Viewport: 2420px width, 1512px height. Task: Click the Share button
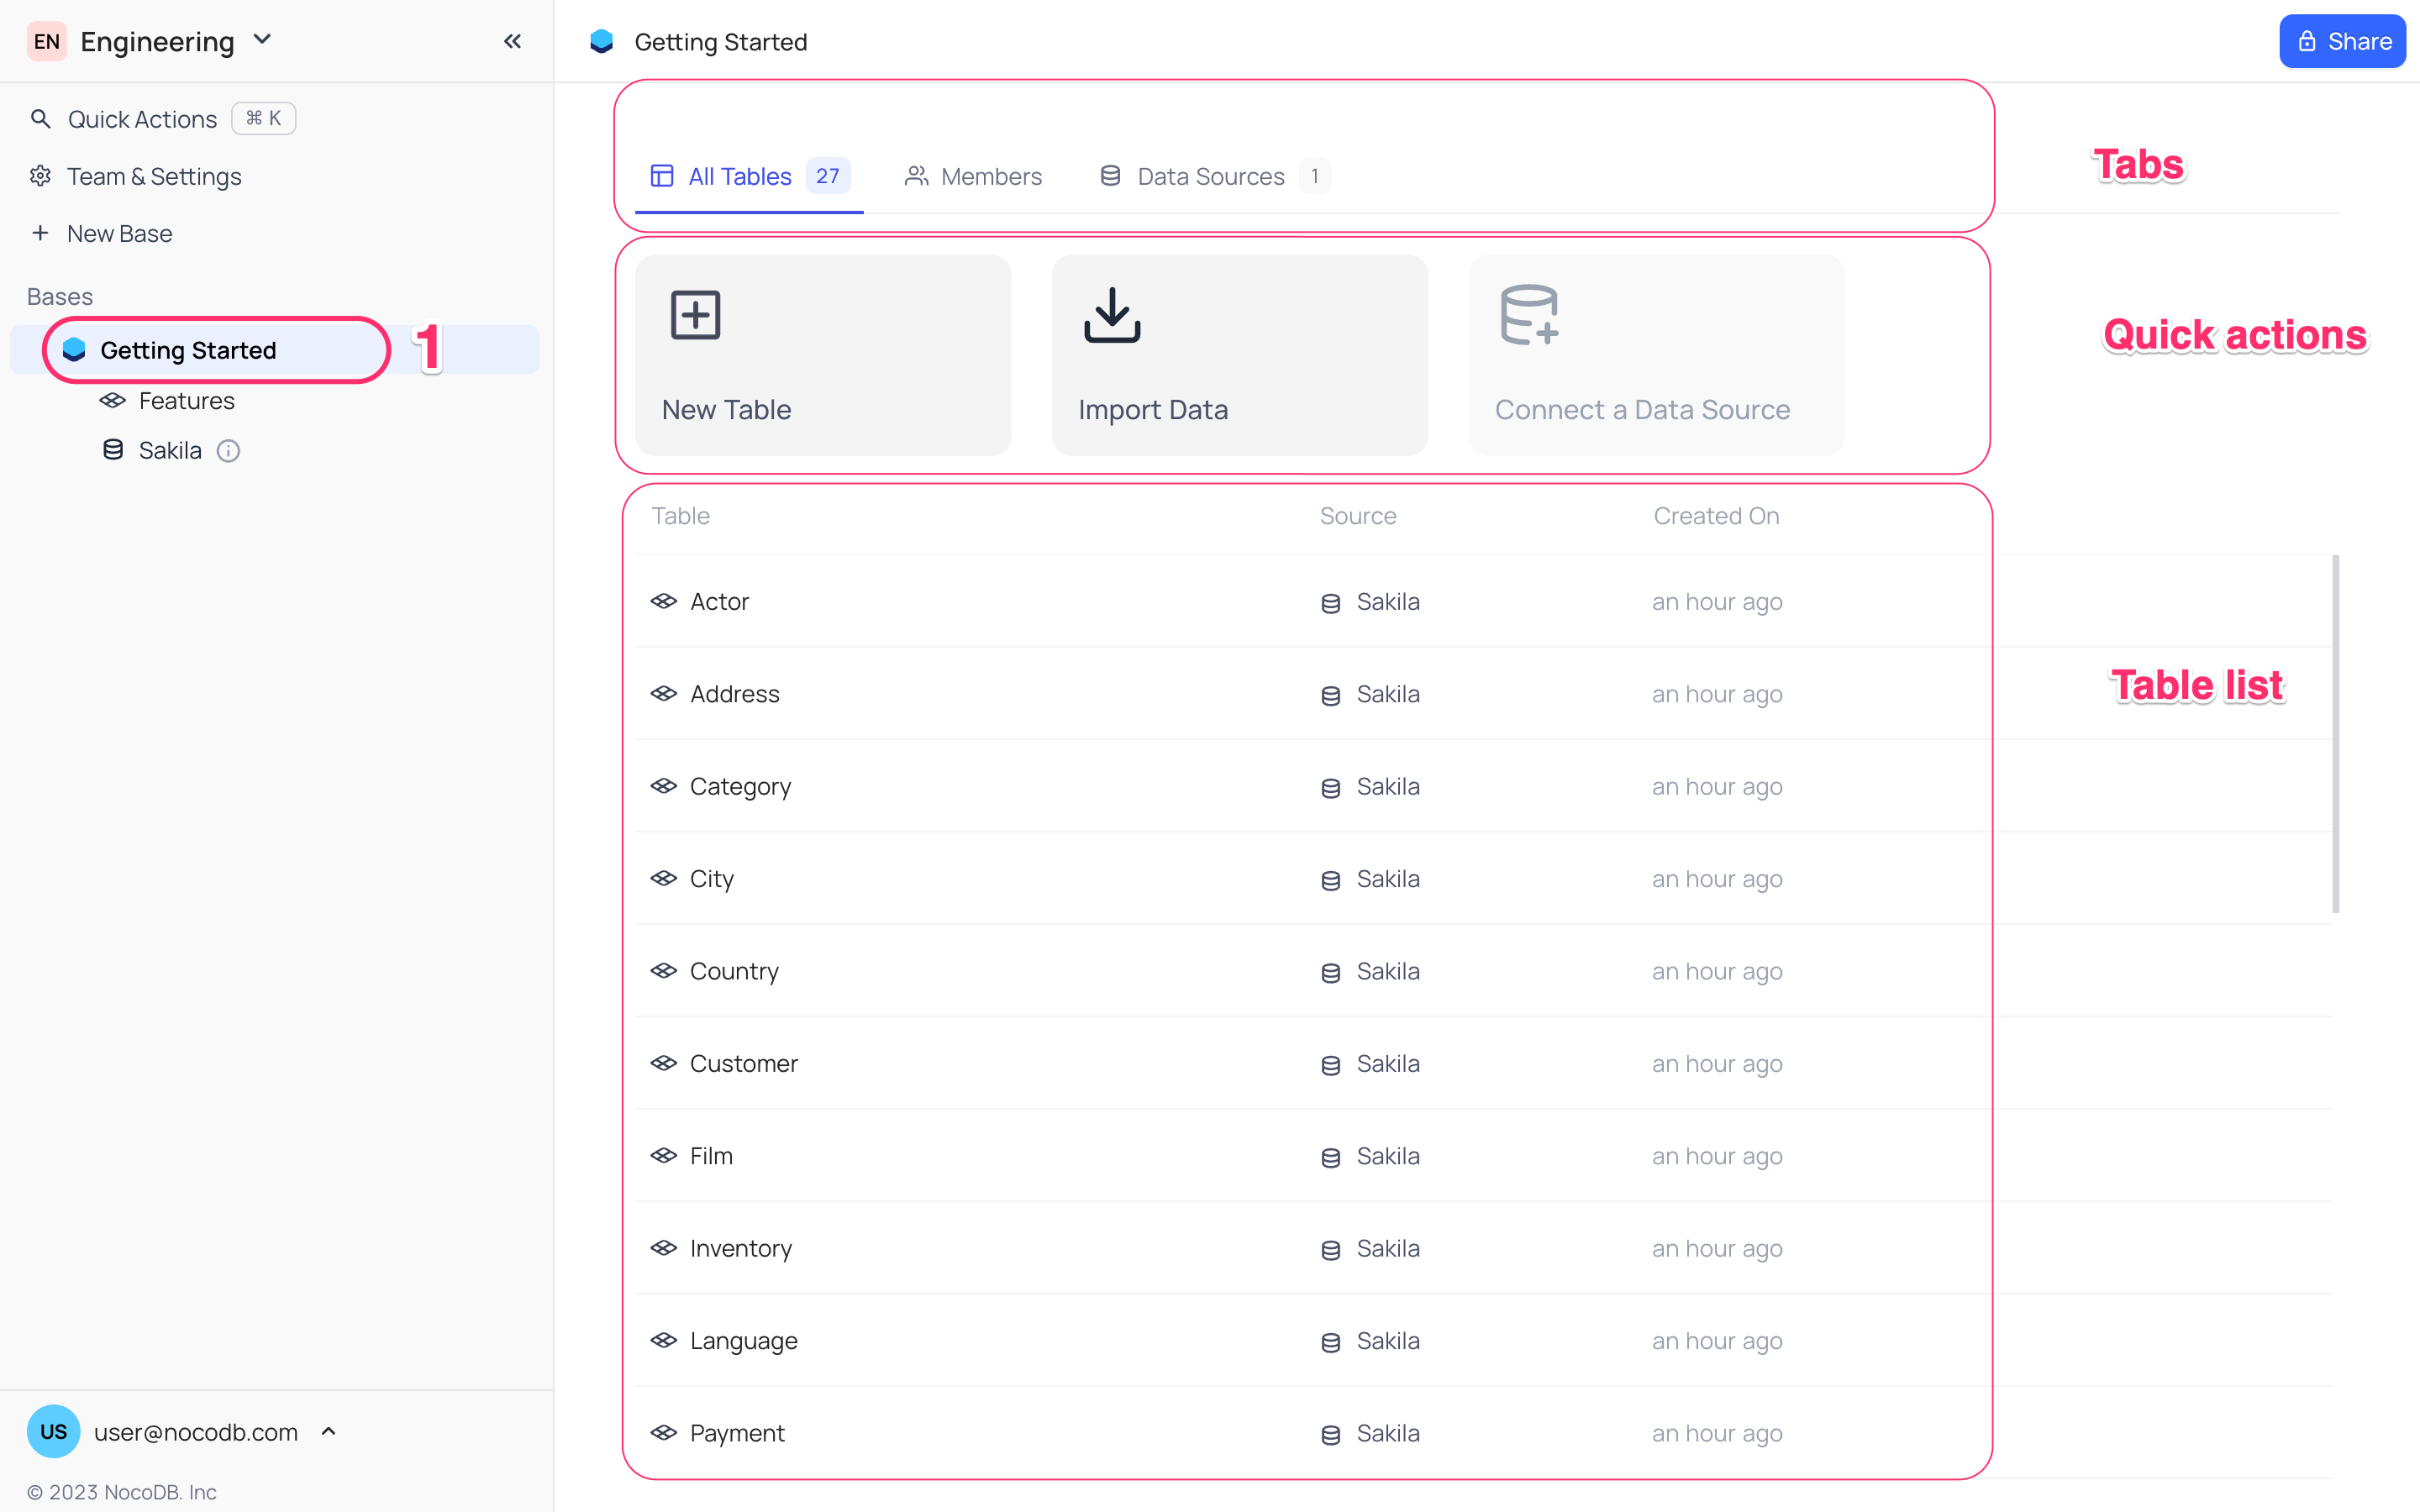(2342, 41)
